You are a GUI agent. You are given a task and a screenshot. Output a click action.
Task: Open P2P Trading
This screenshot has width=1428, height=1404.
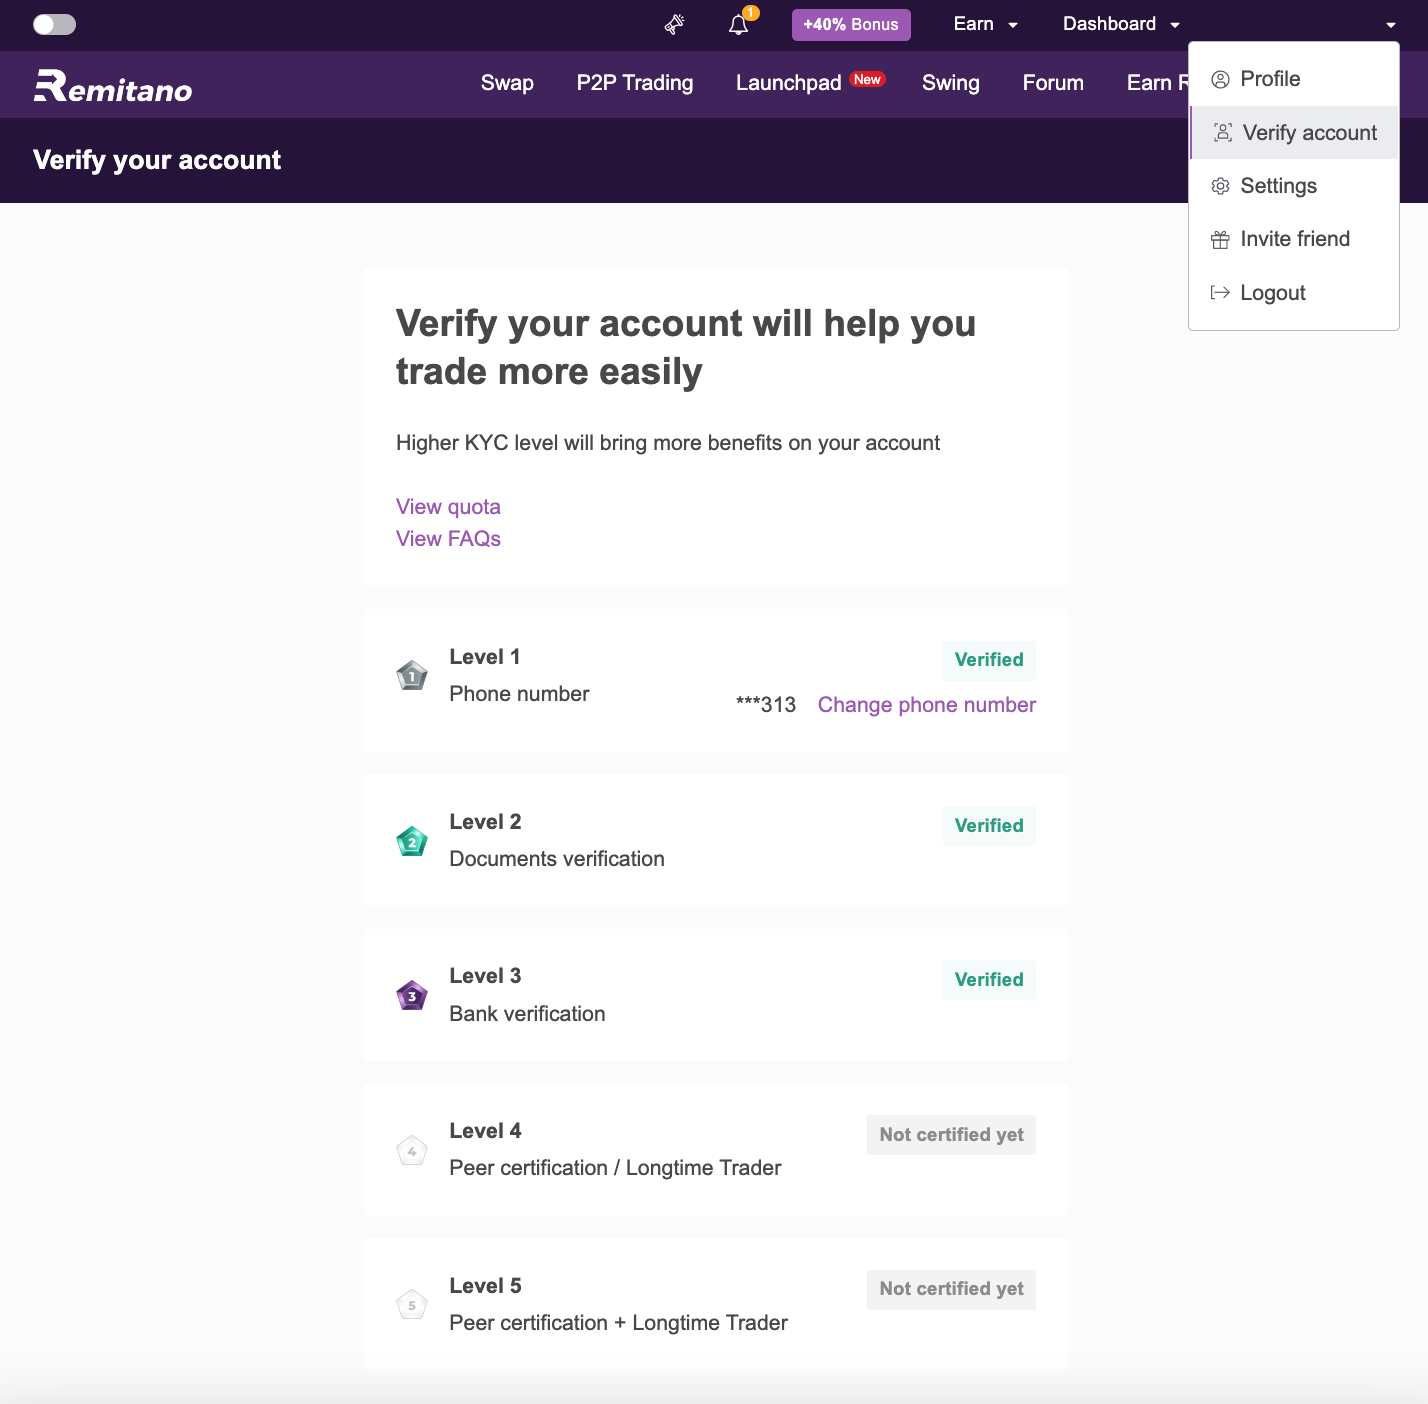click(x=635, y=83)
